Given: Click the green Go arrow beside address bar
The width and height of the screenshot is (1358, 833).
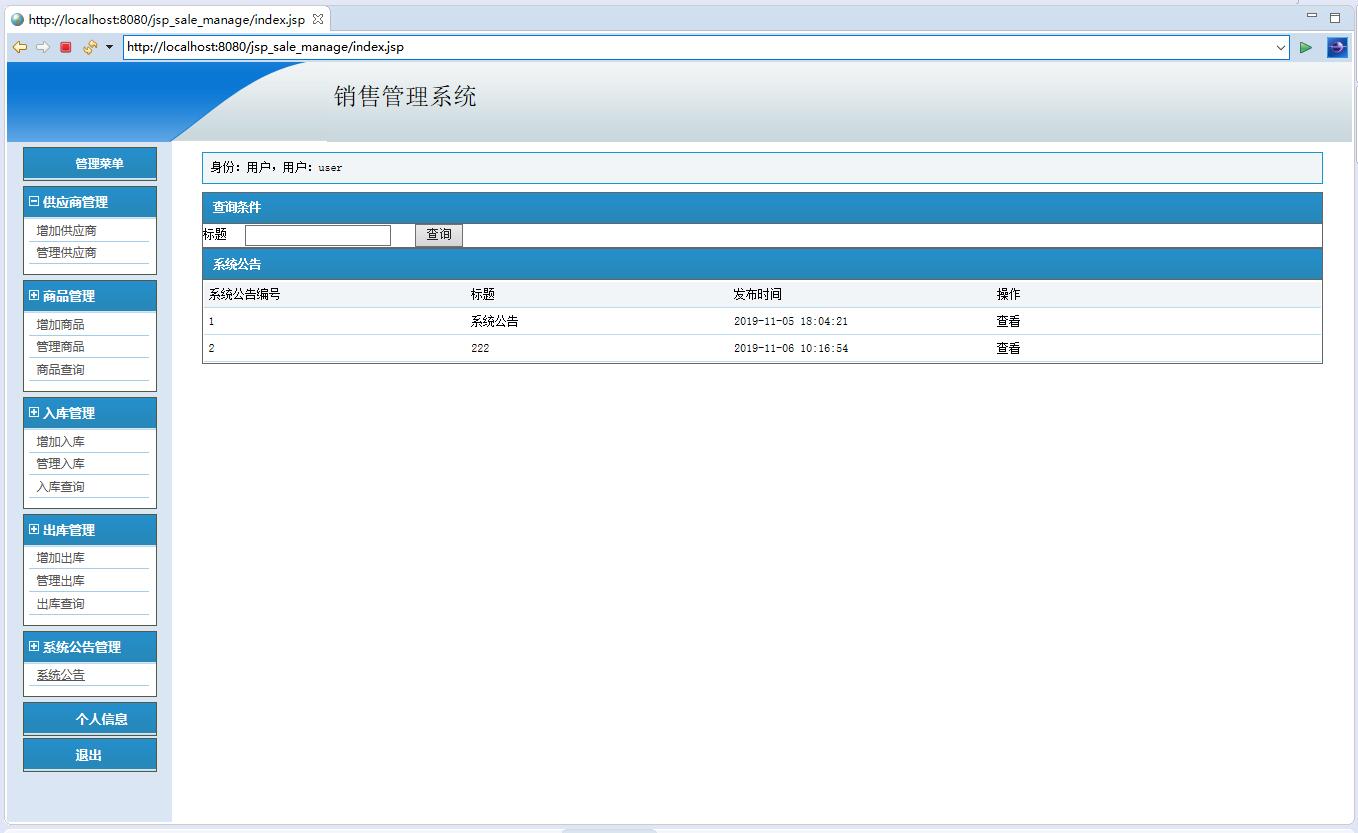Looking at the screenshot, I should click(1305, 47).
